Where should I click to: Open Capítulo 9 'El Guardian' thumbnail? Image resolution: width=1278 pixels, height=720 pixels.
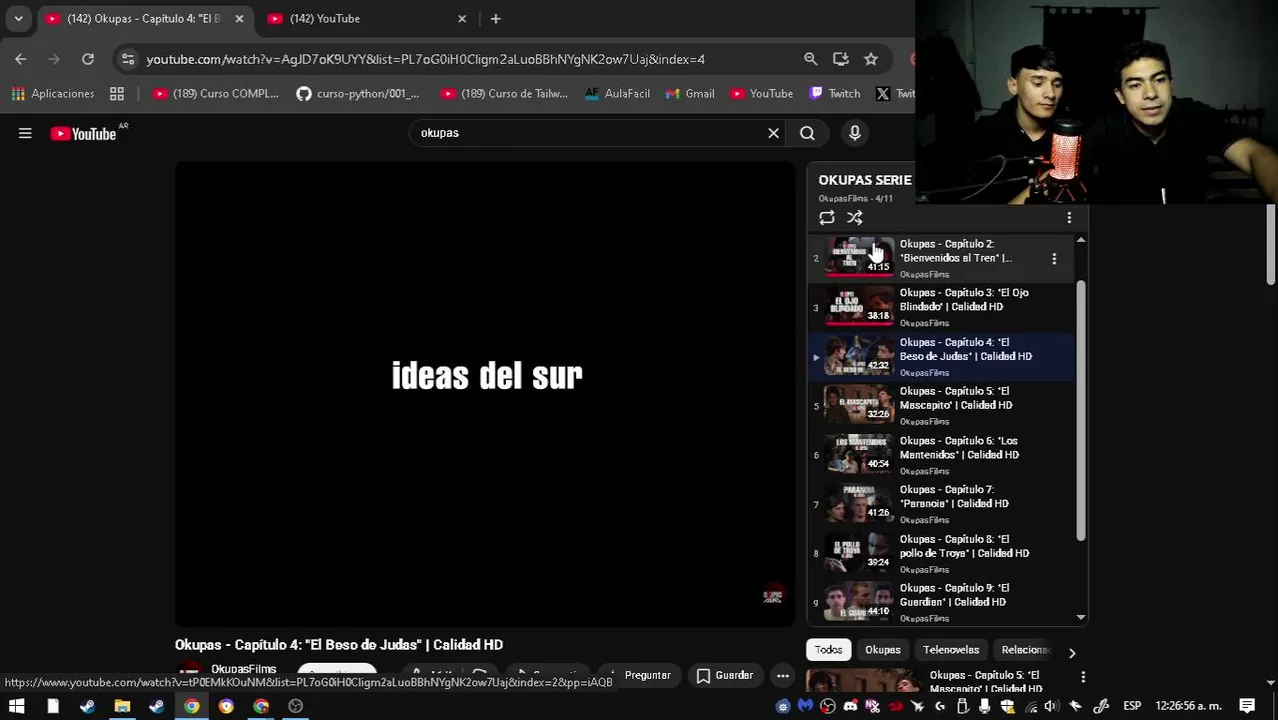[x=858, y=602]
